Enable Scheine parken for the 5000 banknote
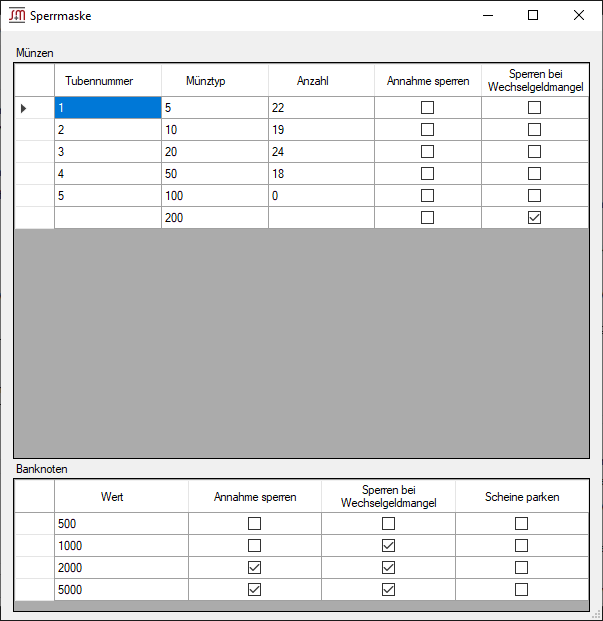 click(521, 590)
